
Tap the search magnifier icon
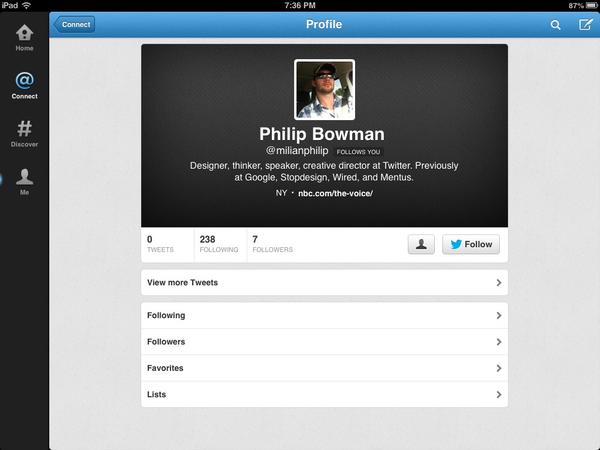[x=555, y=25]
